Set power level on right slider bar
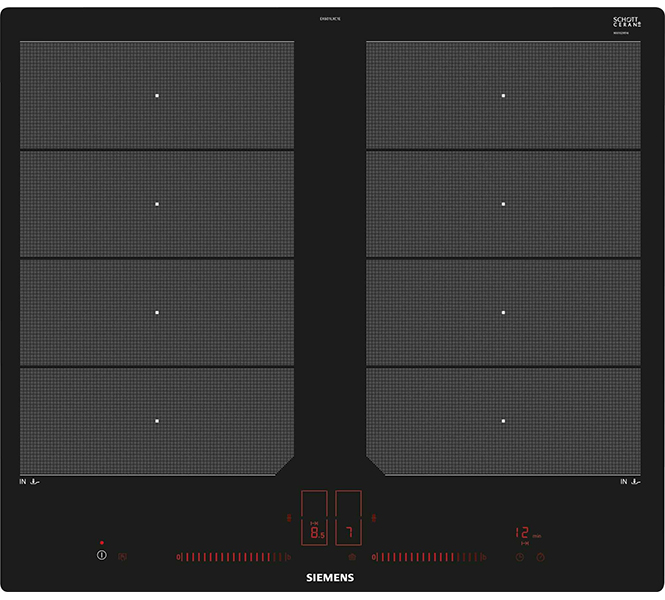665x600 pixels. (x=427, y=556)
